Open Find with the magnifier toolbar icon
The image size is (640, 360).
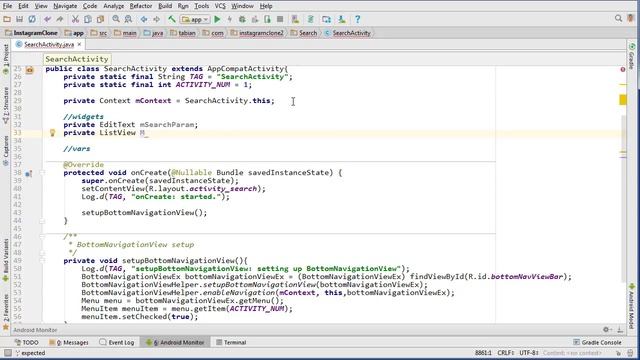coord(116,19)
